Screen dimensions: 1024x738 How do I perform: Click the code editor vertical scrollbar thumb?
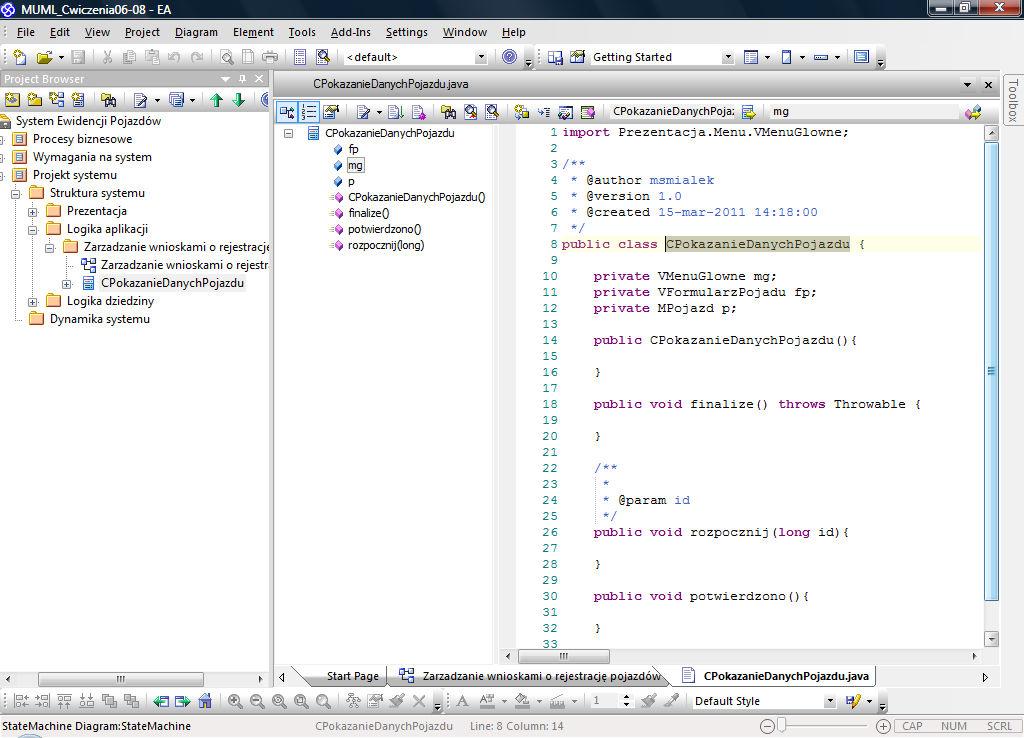click(x=991, y=371)
